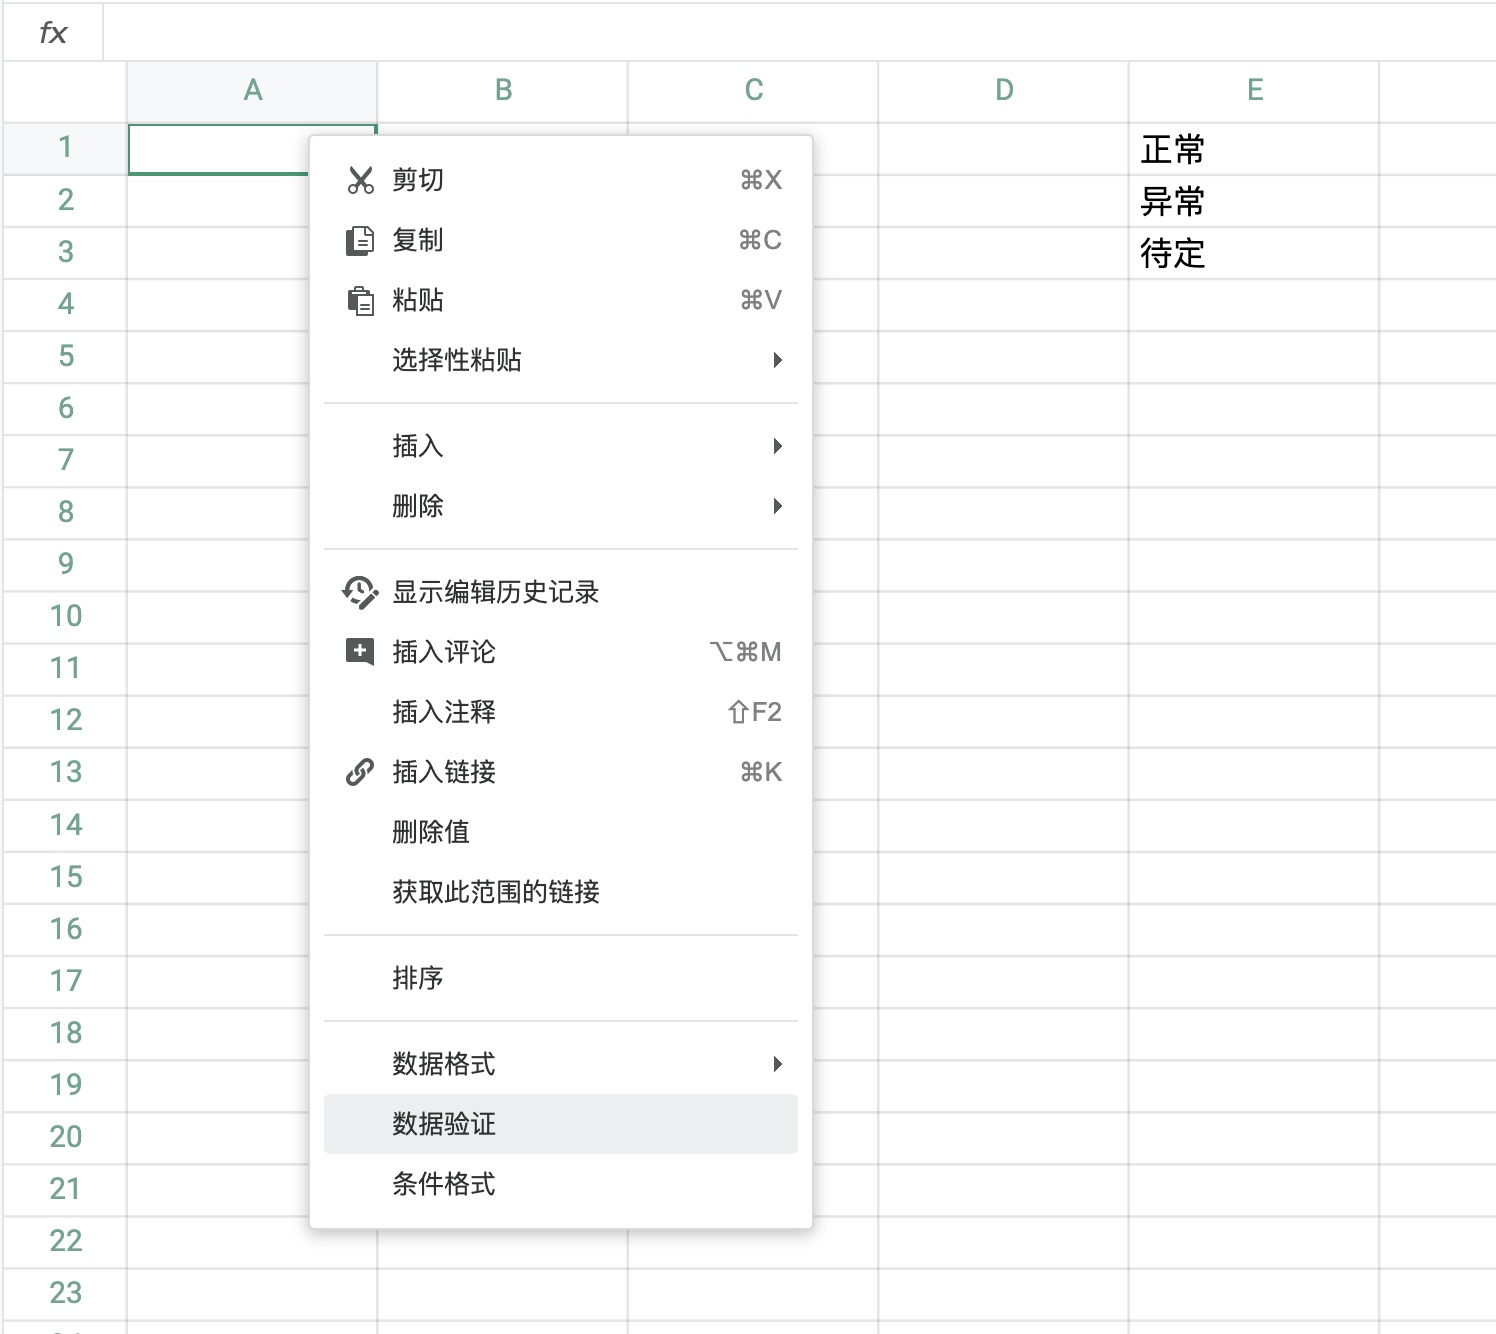Screen dimensions: 1496x1334
Task: Expand the 插入 submenu arrow
Action: point(777,446)
